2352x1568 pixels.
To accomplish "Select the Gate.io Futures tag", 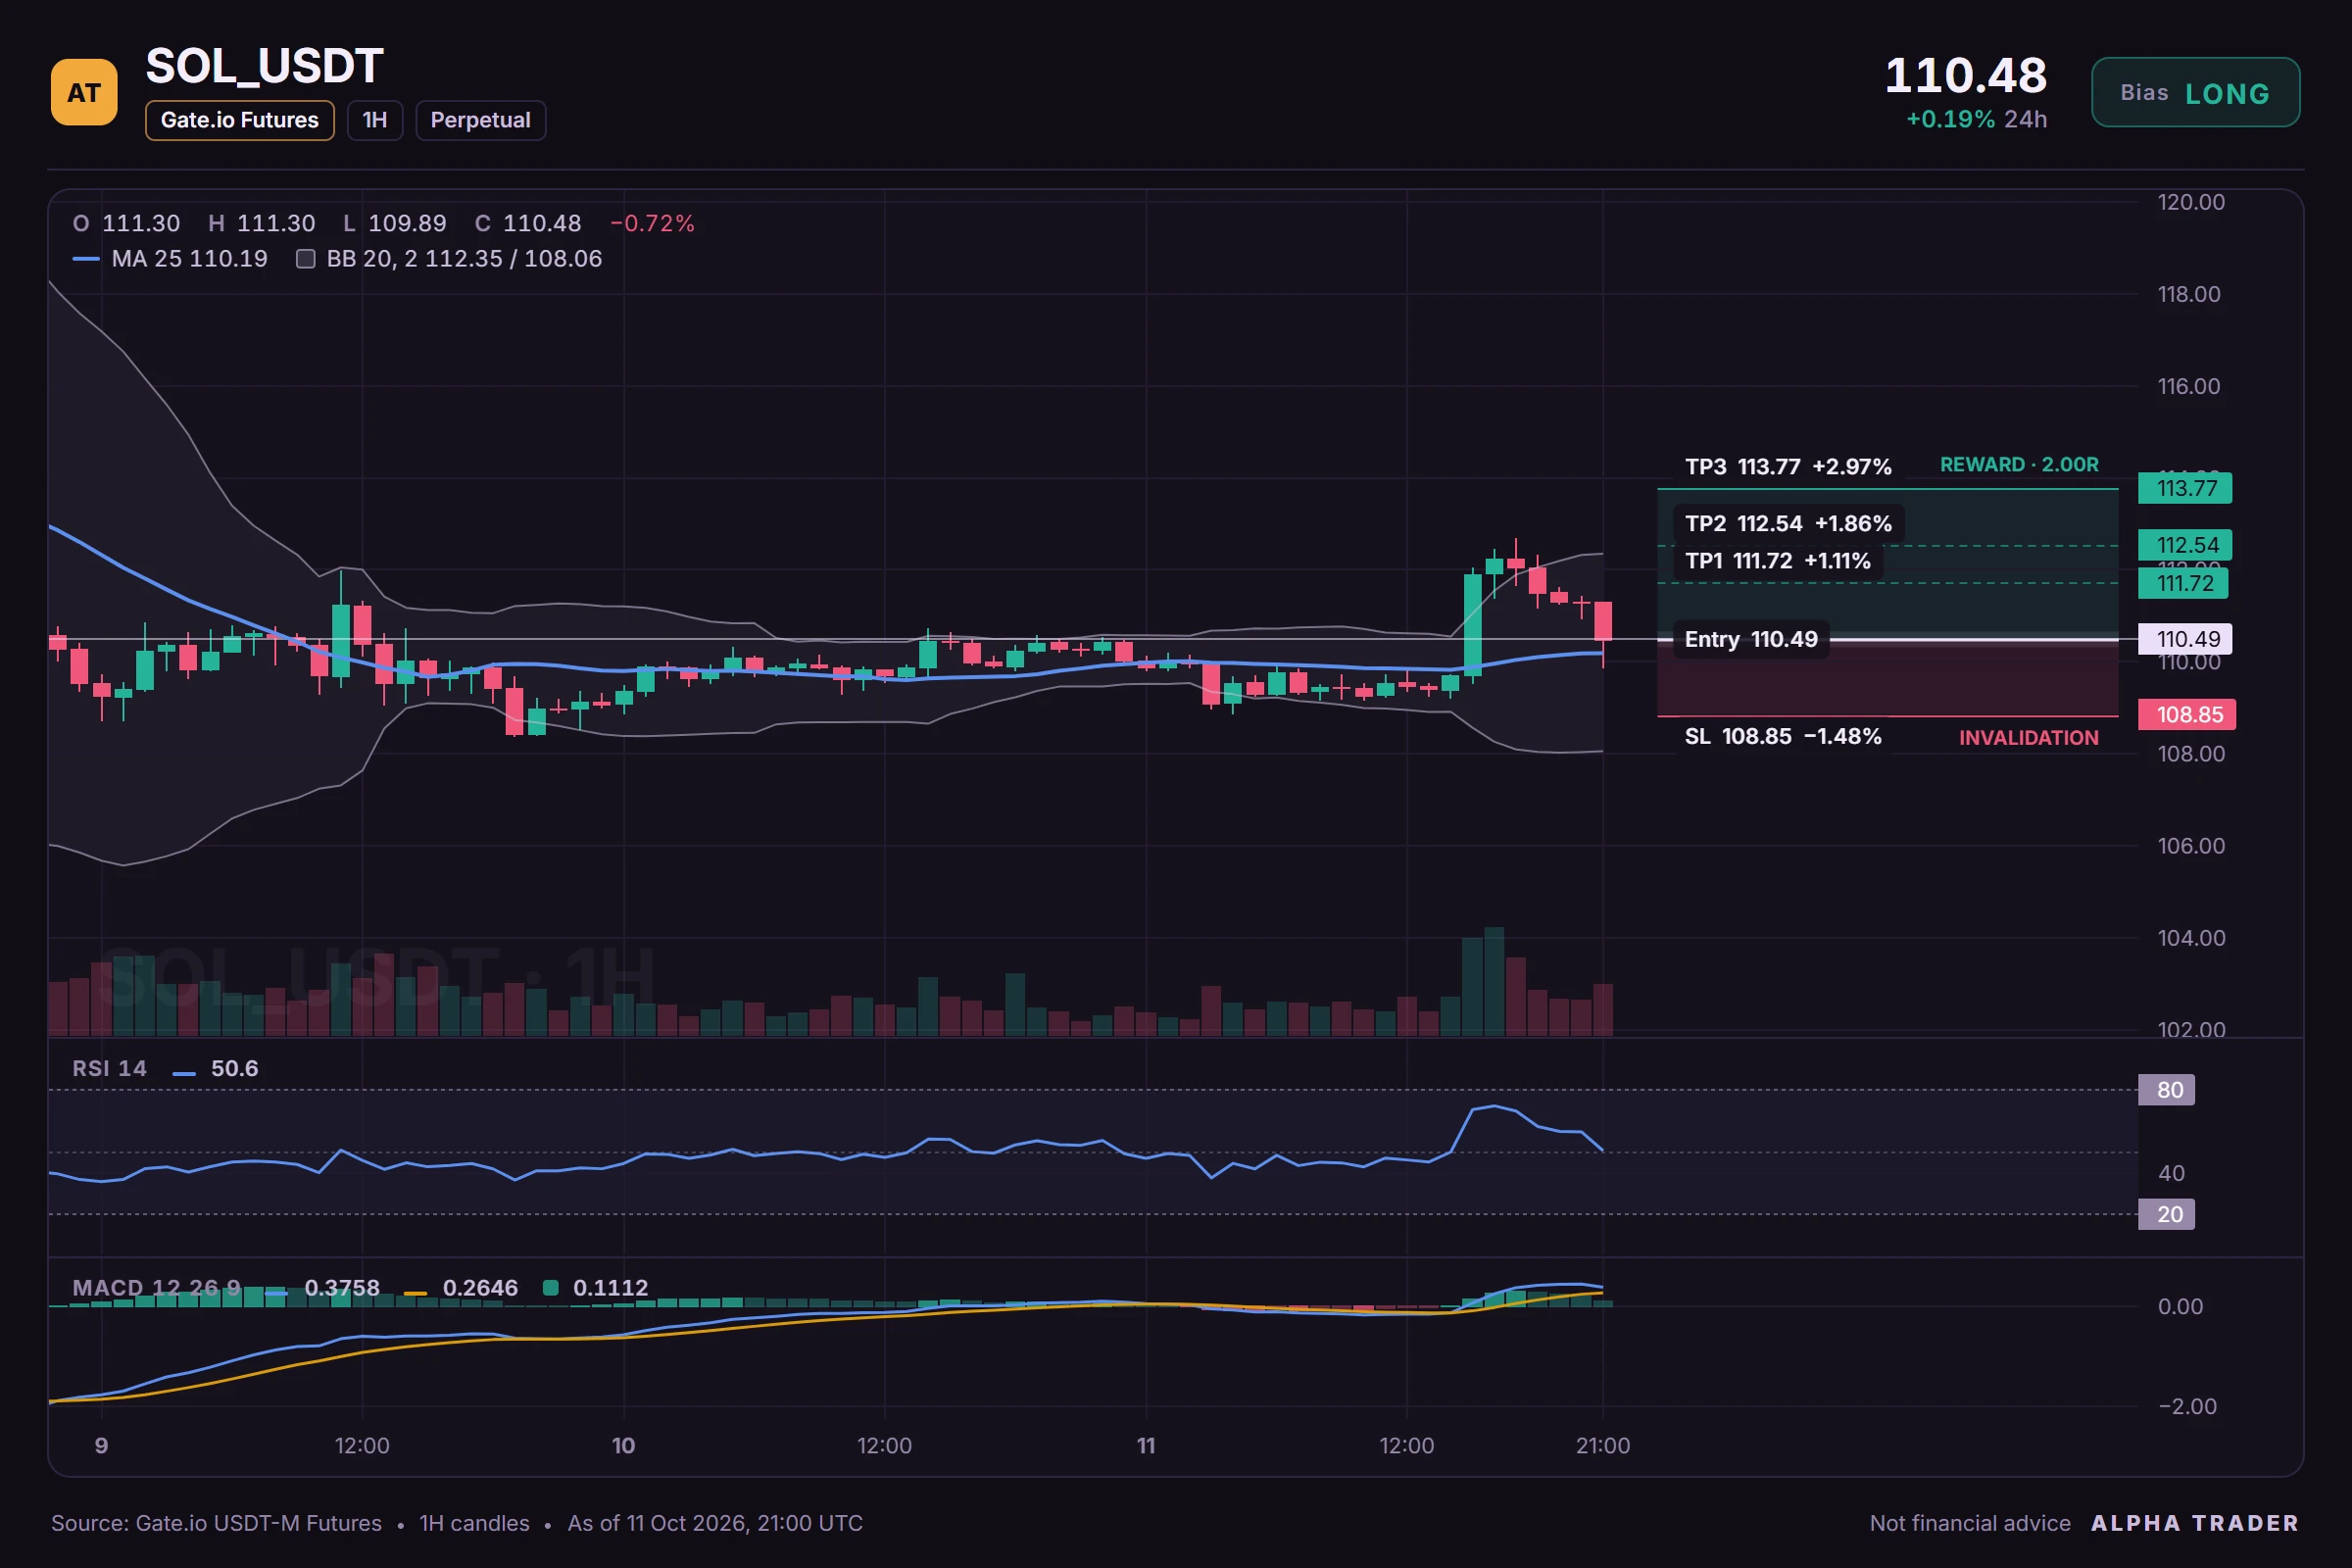I will [240, 120].
